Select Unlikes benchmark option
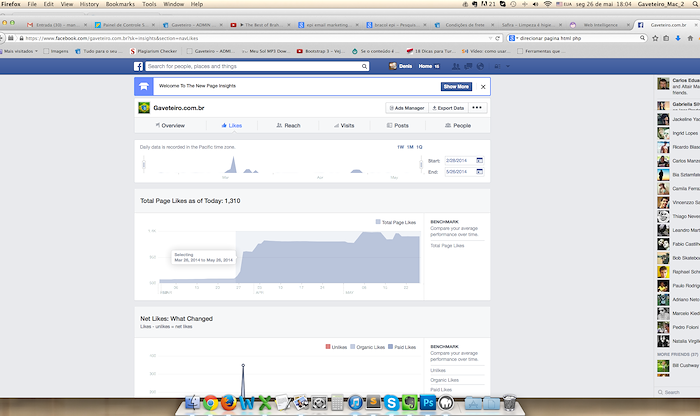Viewport: 700px width, 416px height. click(x=438, y=370)
